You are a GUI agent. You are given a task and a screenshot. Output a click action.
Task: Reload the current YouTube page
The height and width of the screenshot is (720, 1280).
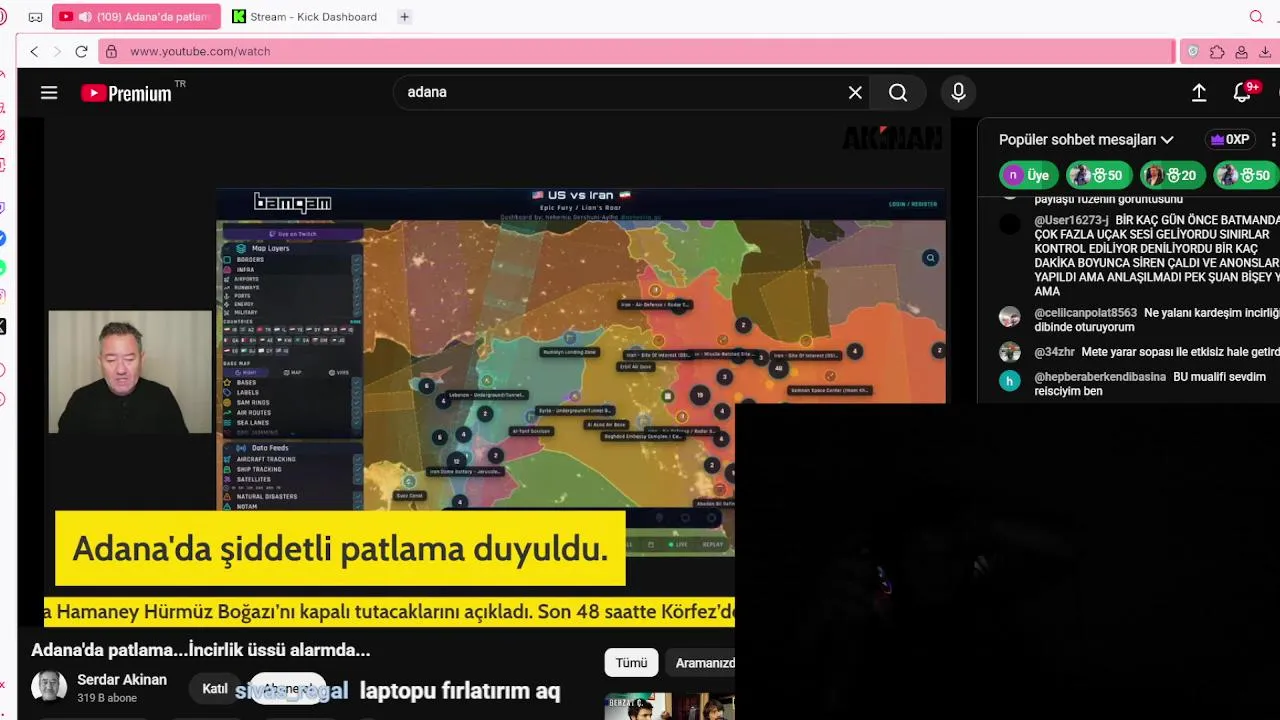pyautogui.click(x=81, y=51)
